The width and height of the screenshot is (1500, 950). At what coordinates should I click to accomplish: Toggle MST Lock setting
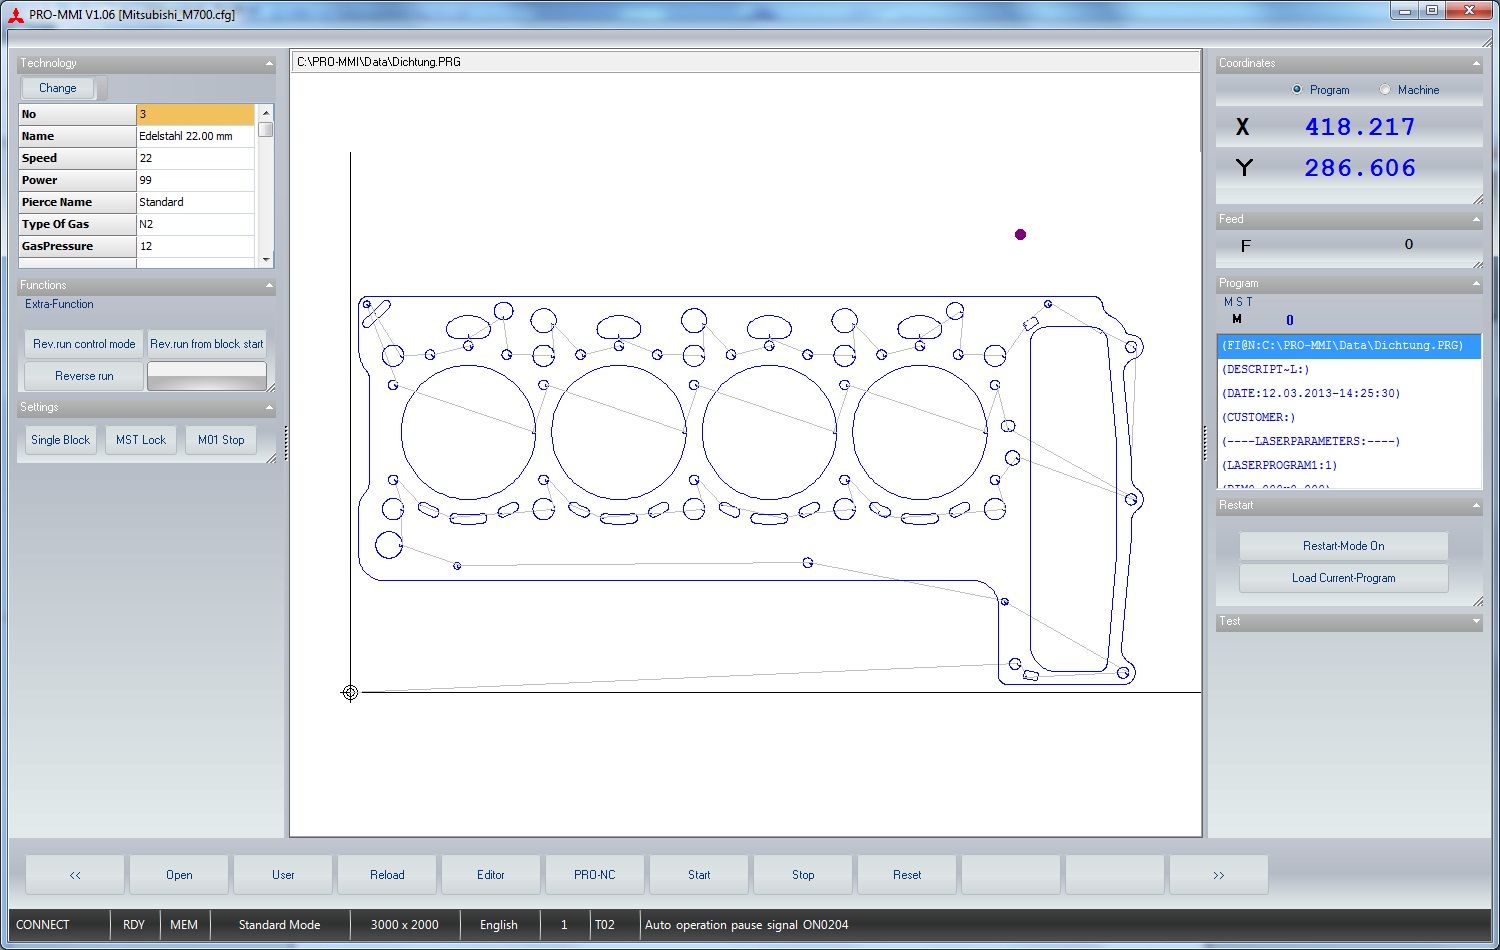(x=141, y=440)
